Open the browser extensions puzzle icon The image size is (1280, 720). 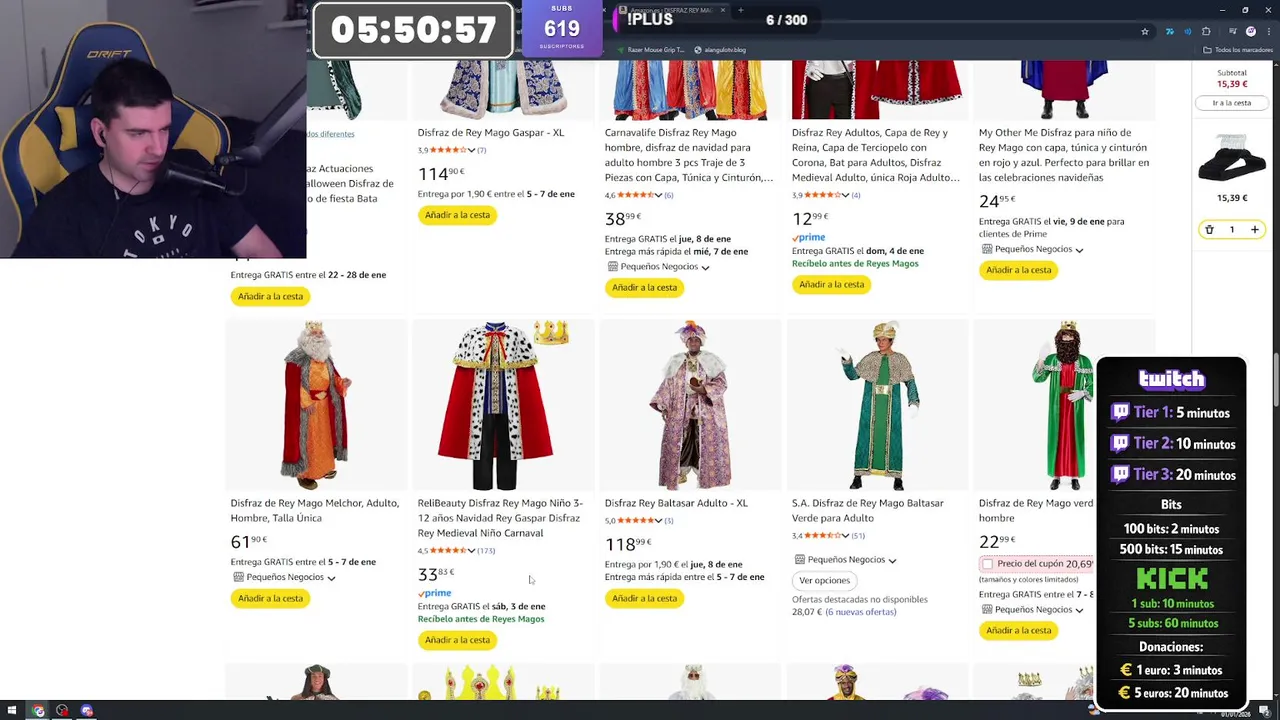(1206, 31)
